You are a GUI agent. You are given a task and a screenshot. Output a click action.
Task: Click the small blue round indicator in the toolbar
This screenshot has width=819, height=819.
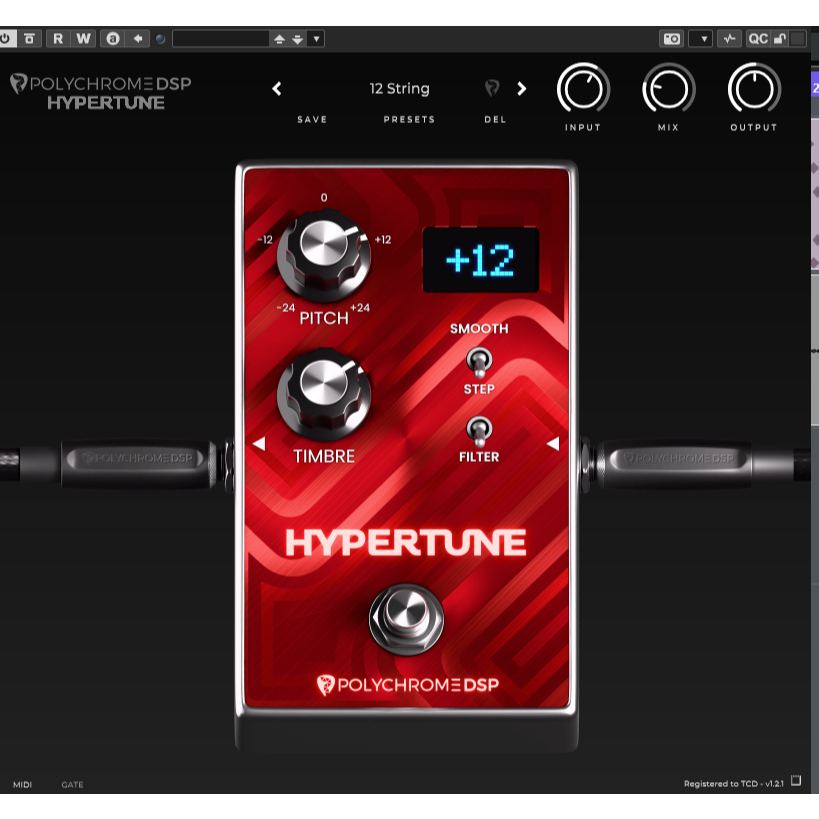point(160,39)
